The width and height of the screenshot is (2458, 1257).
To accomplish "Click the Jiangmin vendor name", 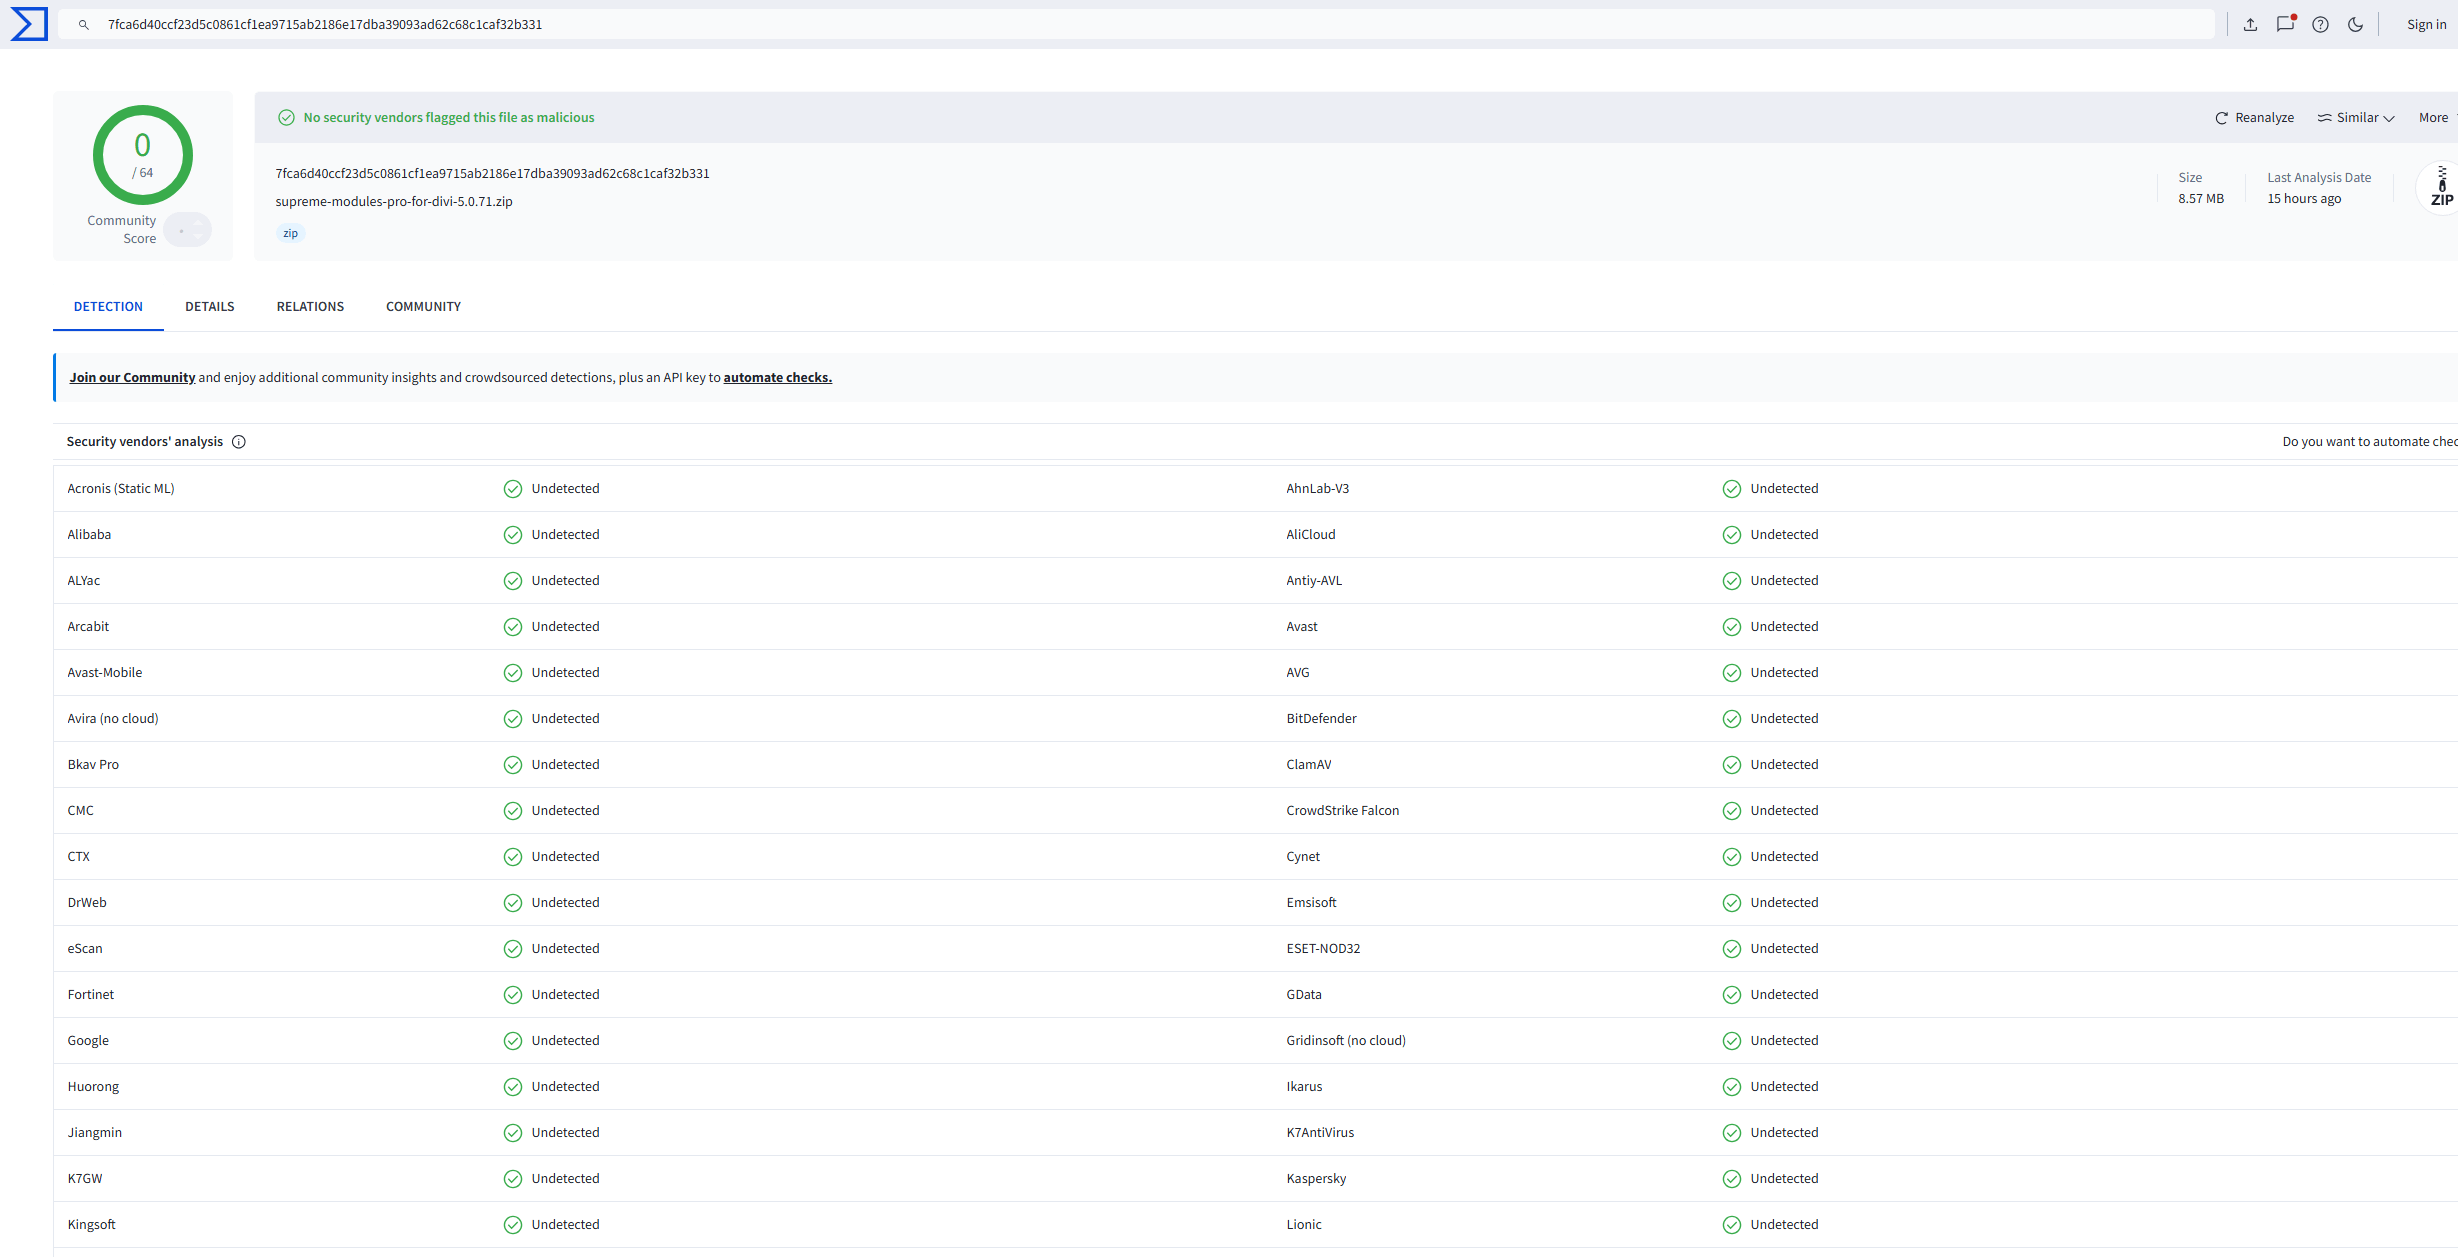I will pos(95,1133).
